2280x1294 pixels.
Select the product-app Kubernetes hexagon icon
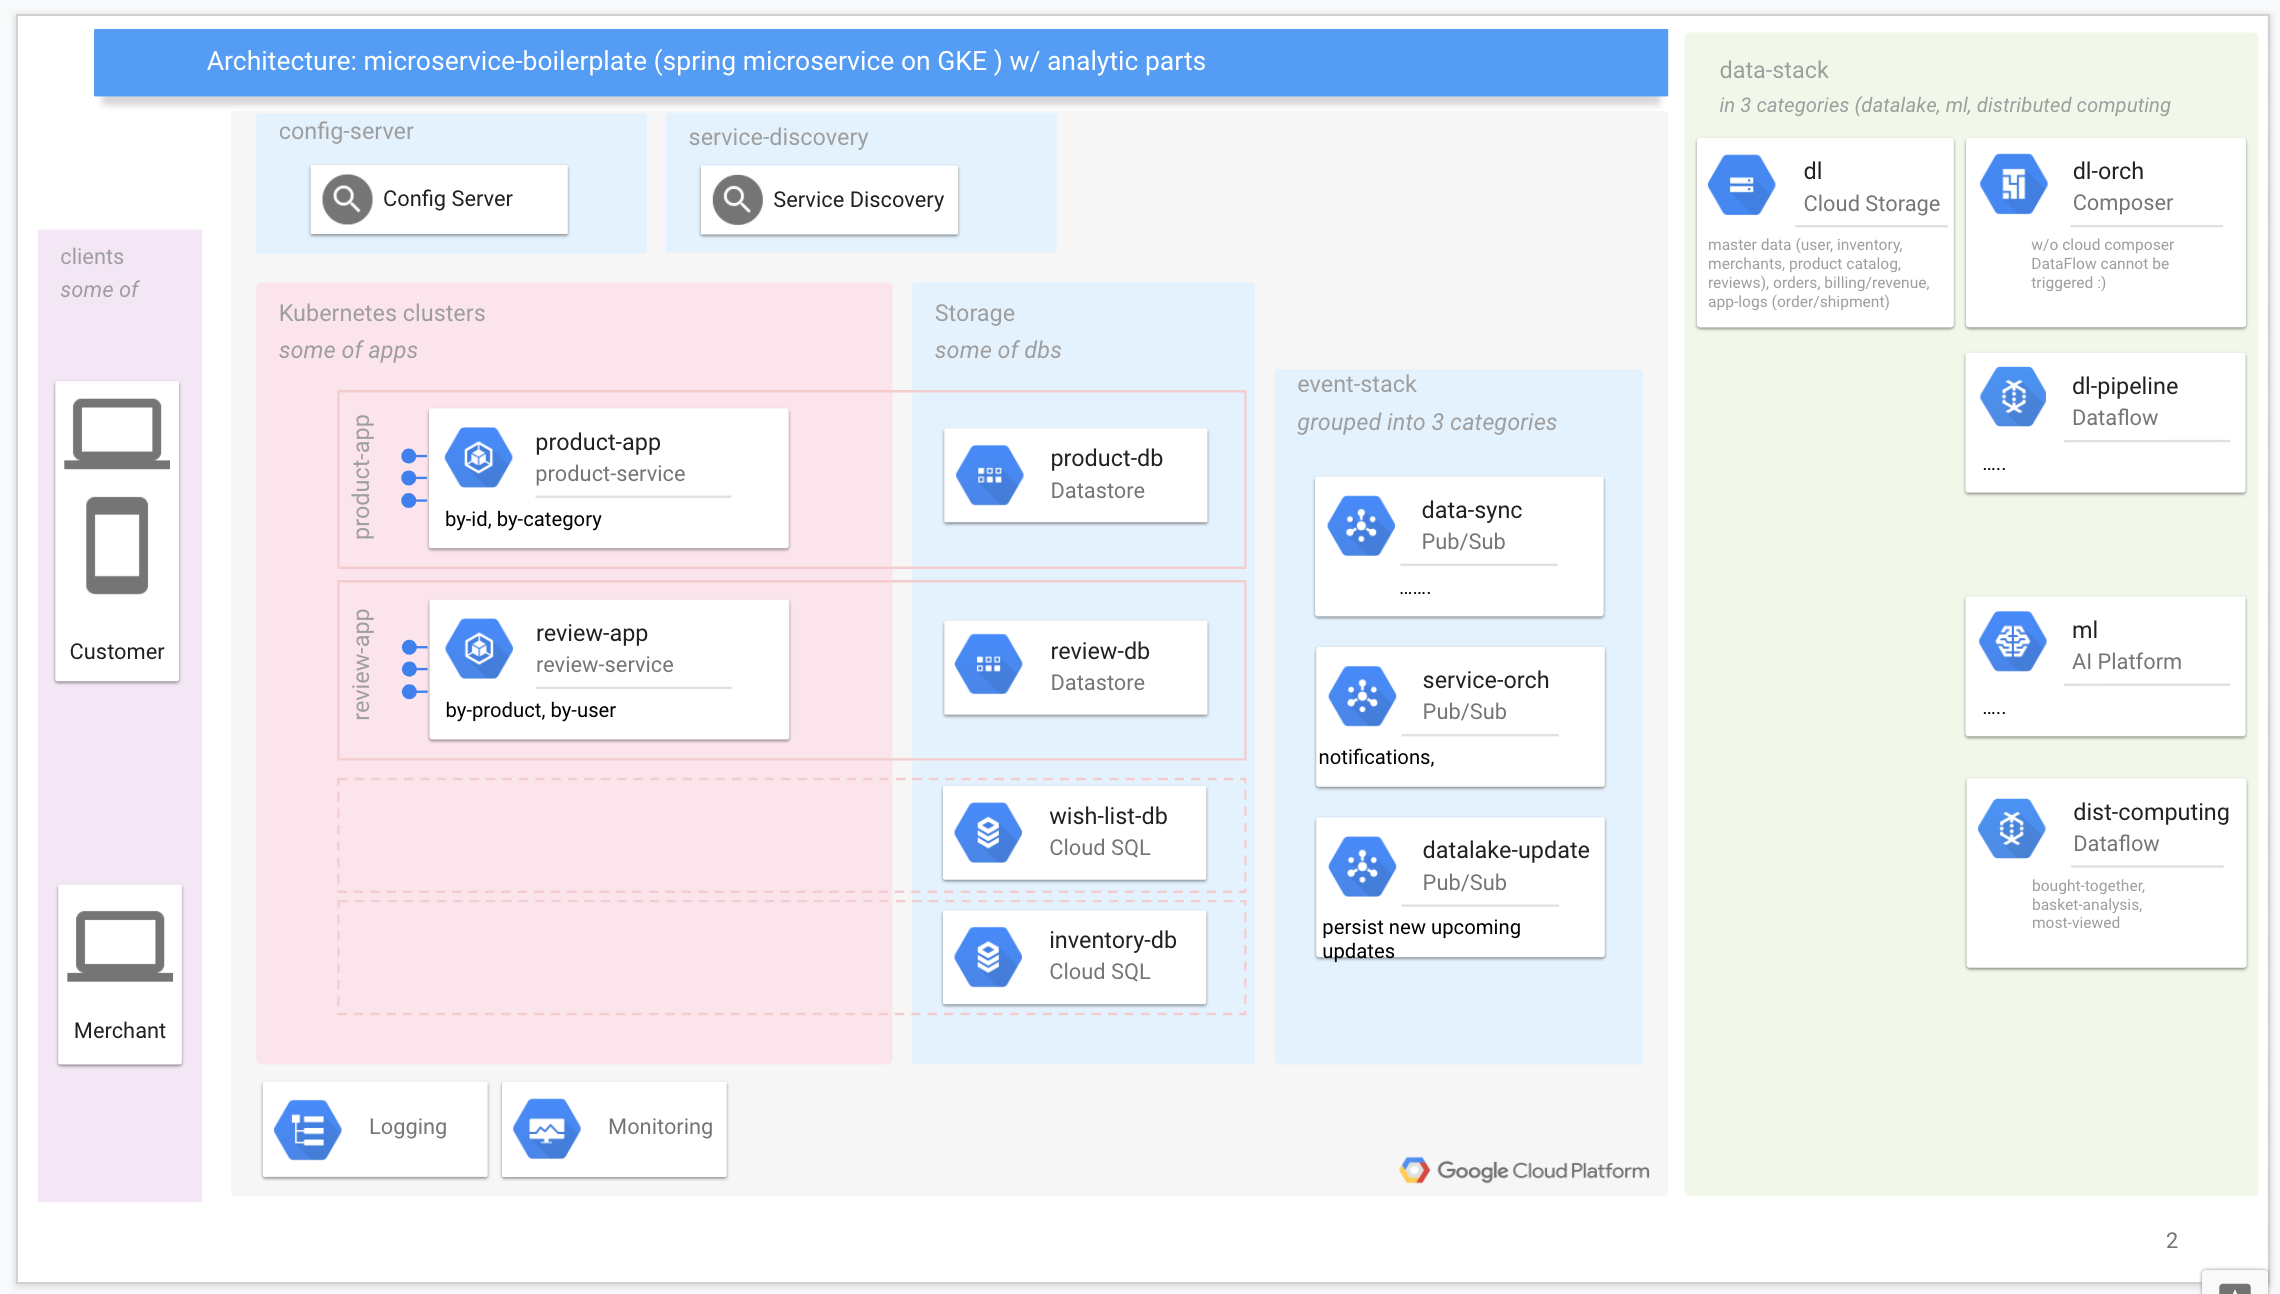pyautogui.click(x=479, y=458)
